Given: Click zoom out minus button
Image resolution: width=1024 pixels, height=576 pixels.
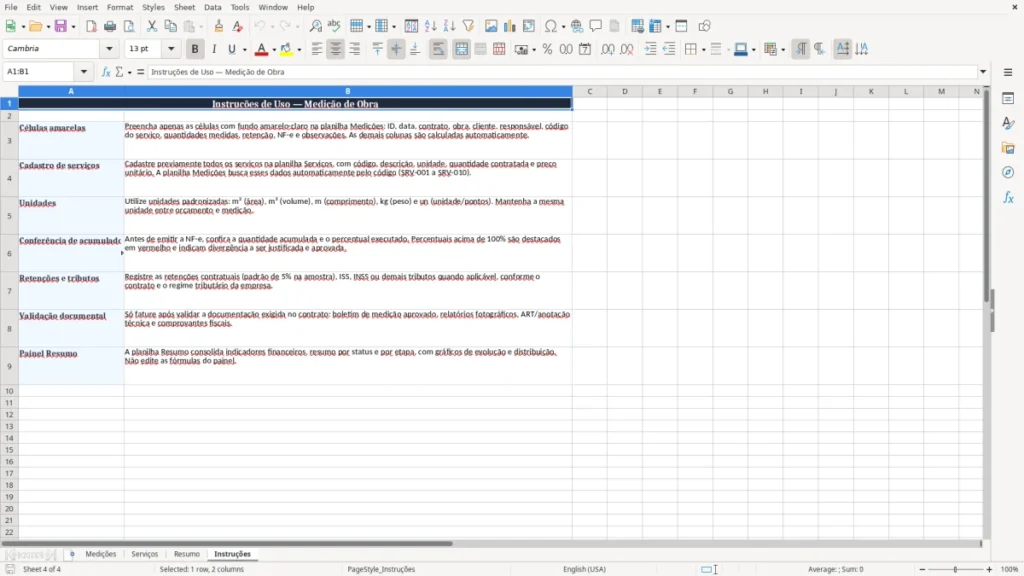Looking at the screenshot, I should [x=922, y=569].
